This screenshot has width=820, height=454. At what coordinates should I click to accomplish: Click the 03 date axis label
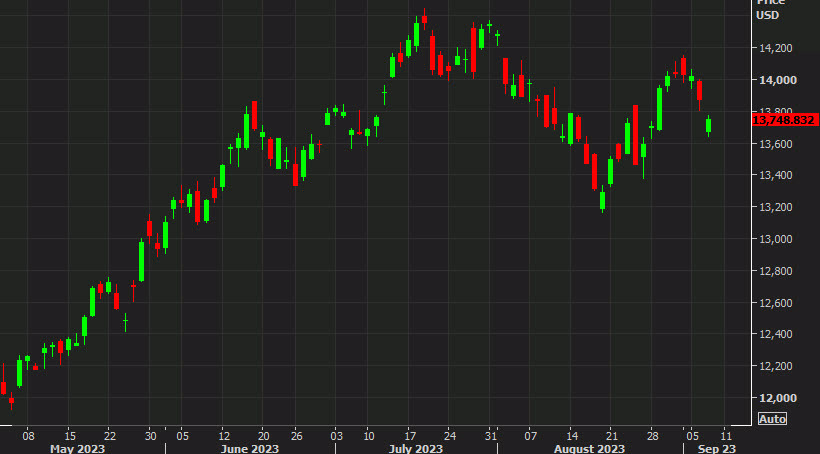(336, 436)
